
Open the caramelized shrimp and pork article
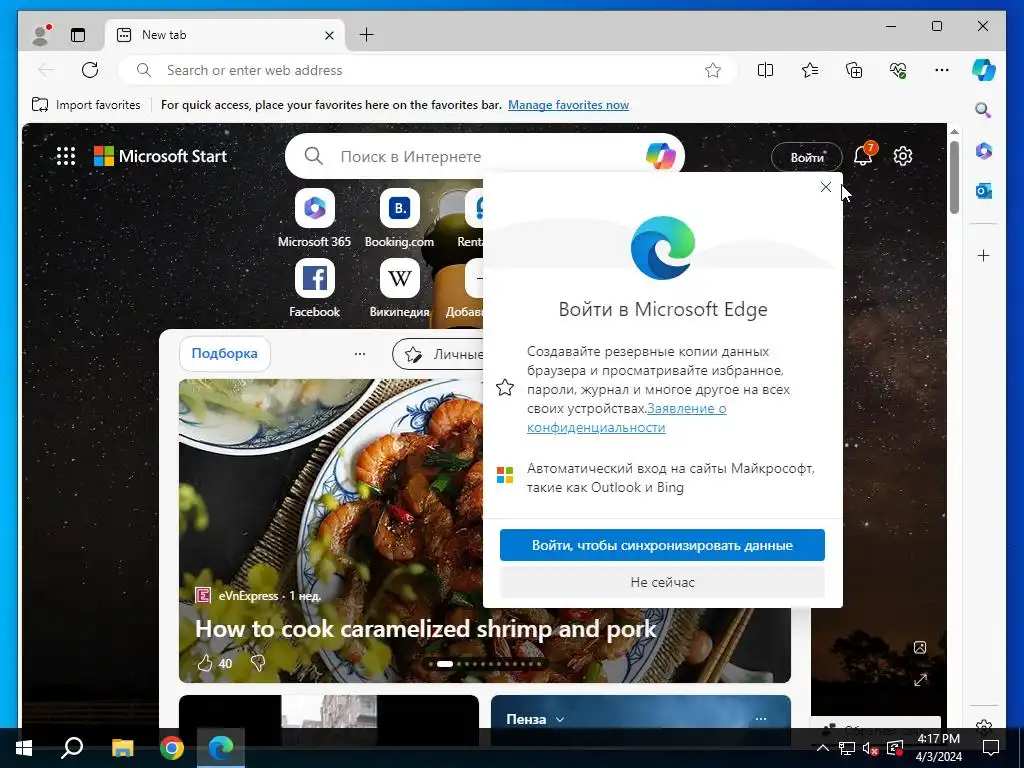pos(425,629)
